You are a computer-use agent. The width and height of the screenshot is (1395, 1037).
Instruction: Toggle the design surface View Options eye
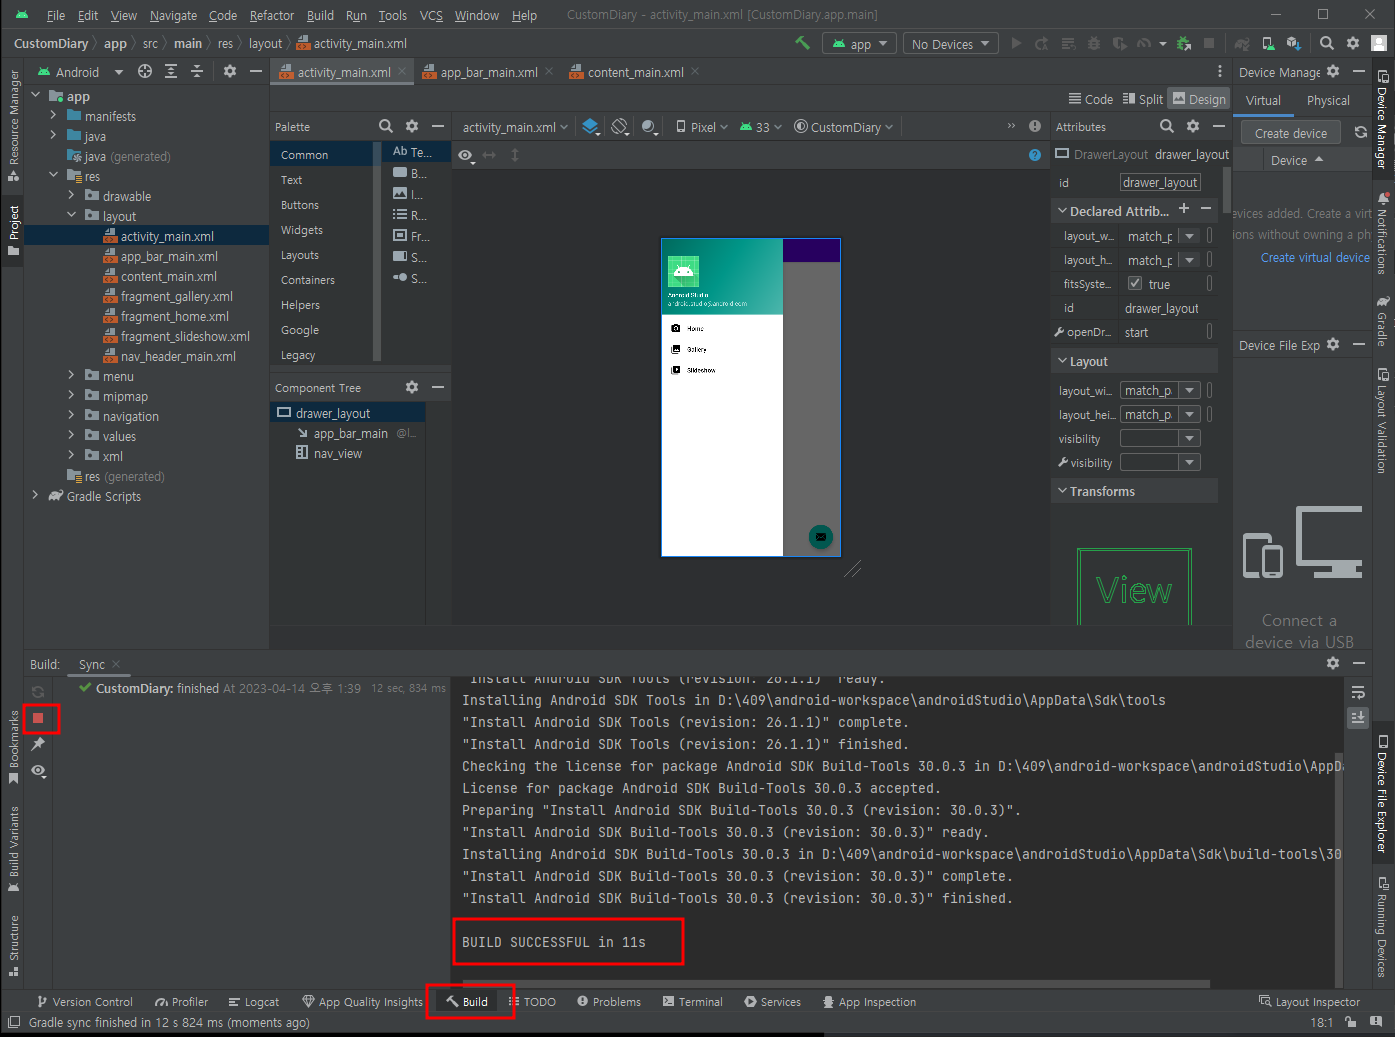(x=466, y=155)
